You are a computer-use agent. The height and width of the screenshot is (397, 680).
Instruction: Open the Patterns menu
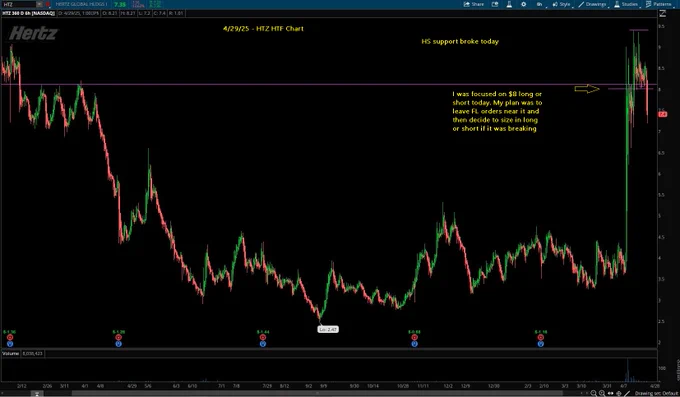click(660, 4)
